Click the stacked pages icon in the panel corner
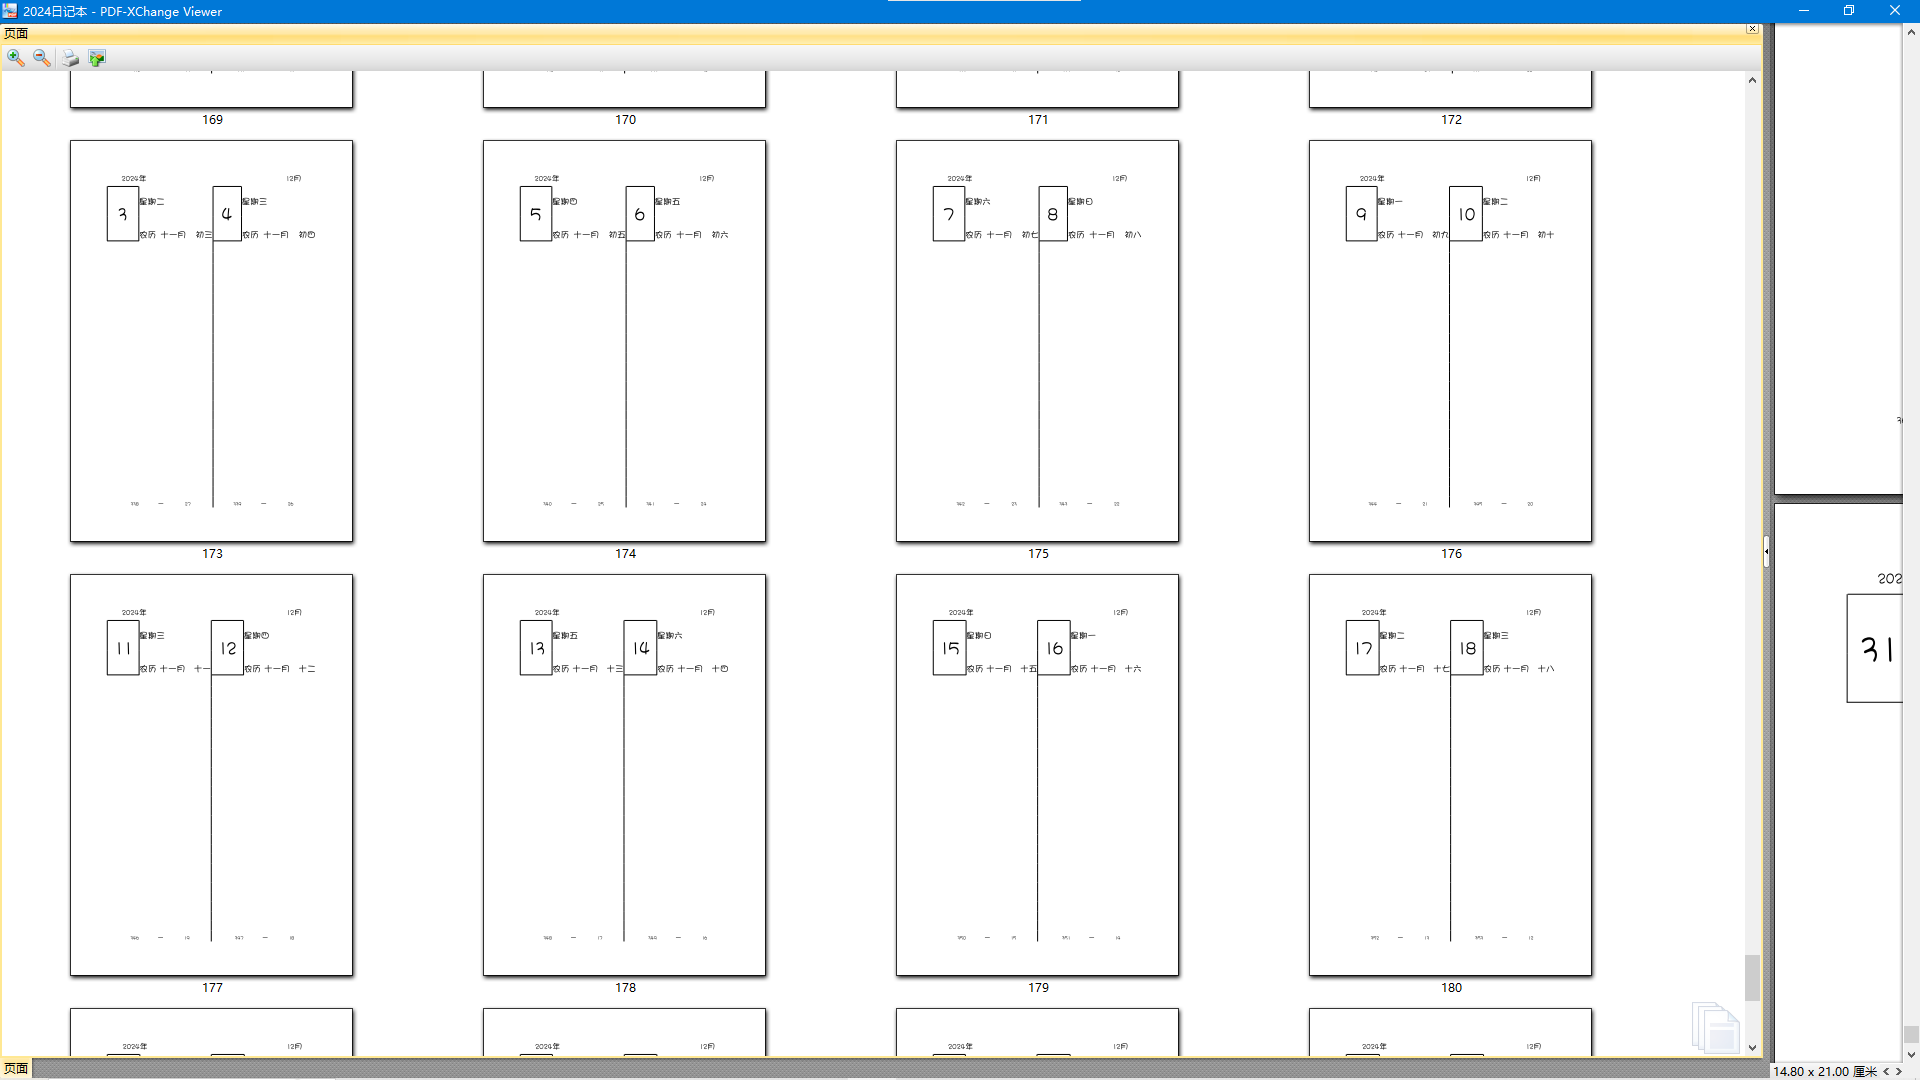Screen dimensions: 1920x1080 pos(1716,1027)
